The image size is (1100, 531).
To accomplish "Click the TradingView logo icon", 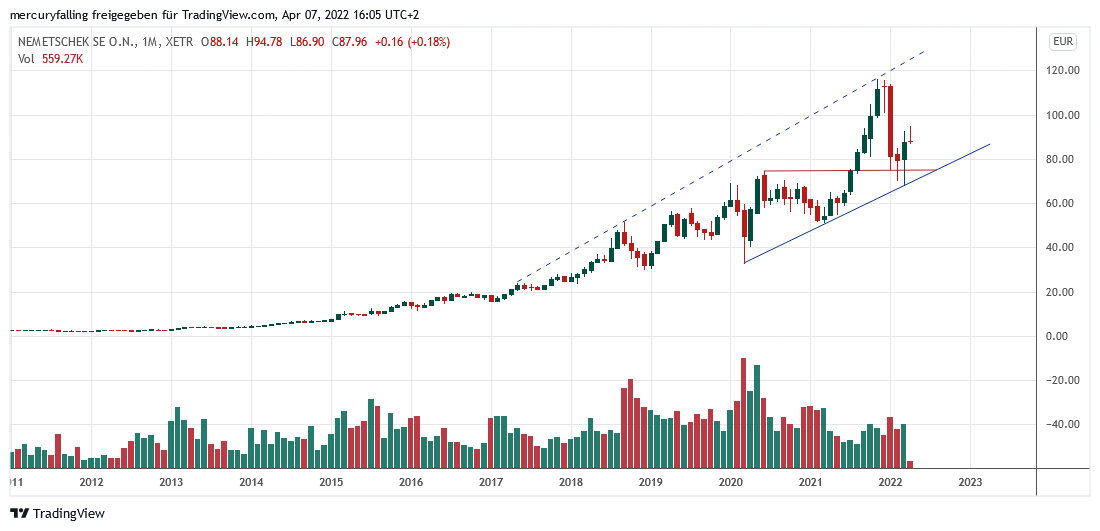I will tap(20, 513).
